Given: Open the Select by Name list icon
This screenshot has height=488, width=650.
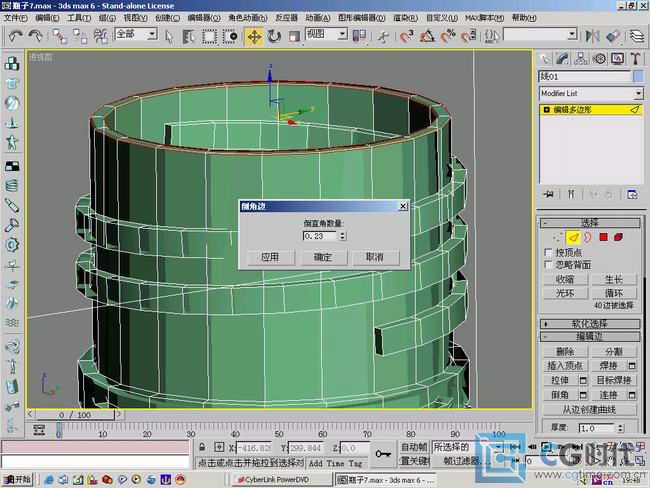Looking at the screenshot, I should coord(189,36).
